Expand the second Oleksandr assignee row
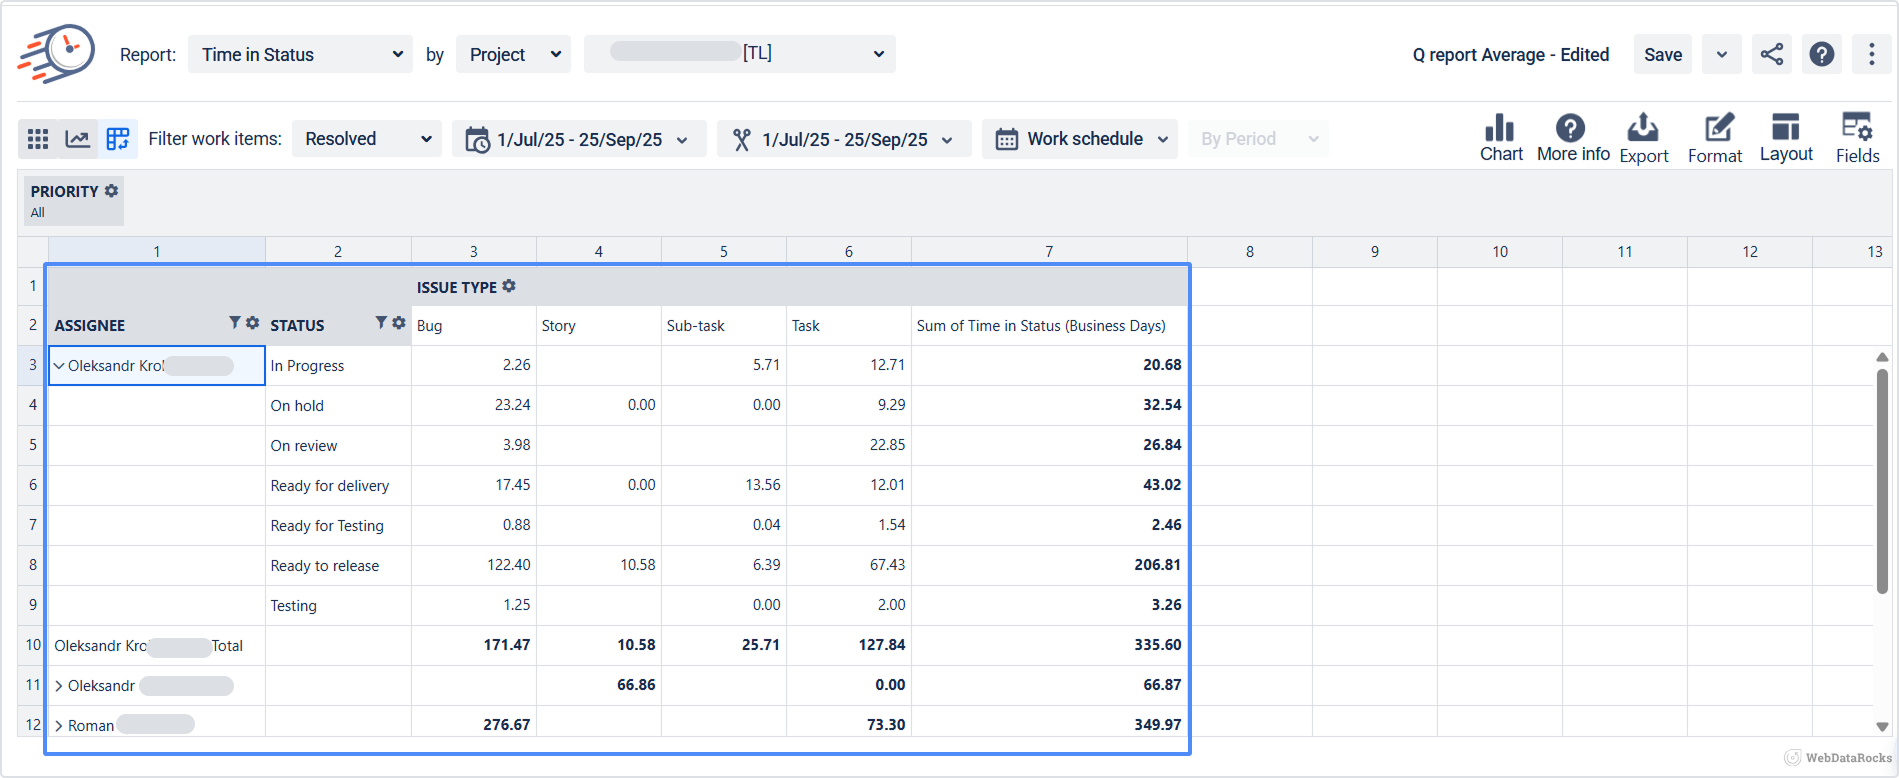1899x778 pixels. click(59, 686)
